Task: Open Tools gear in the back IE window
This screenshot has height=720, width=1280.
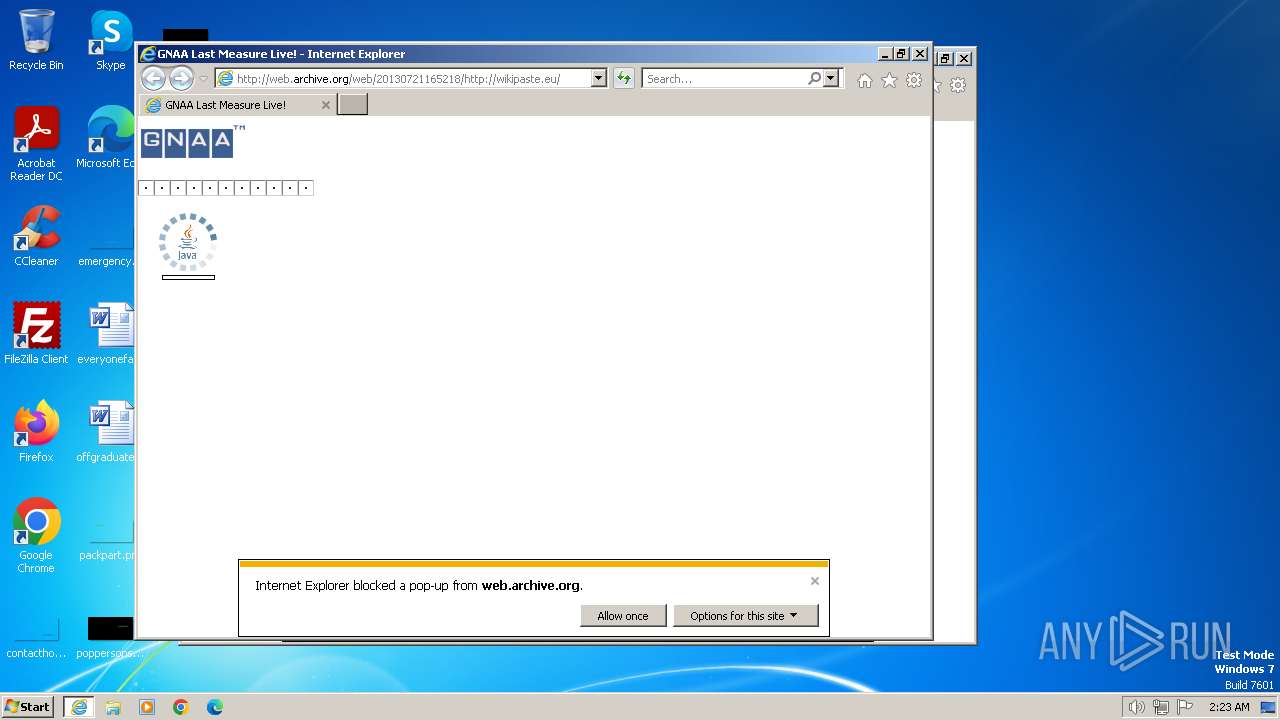Action: [x=958, y=86]
